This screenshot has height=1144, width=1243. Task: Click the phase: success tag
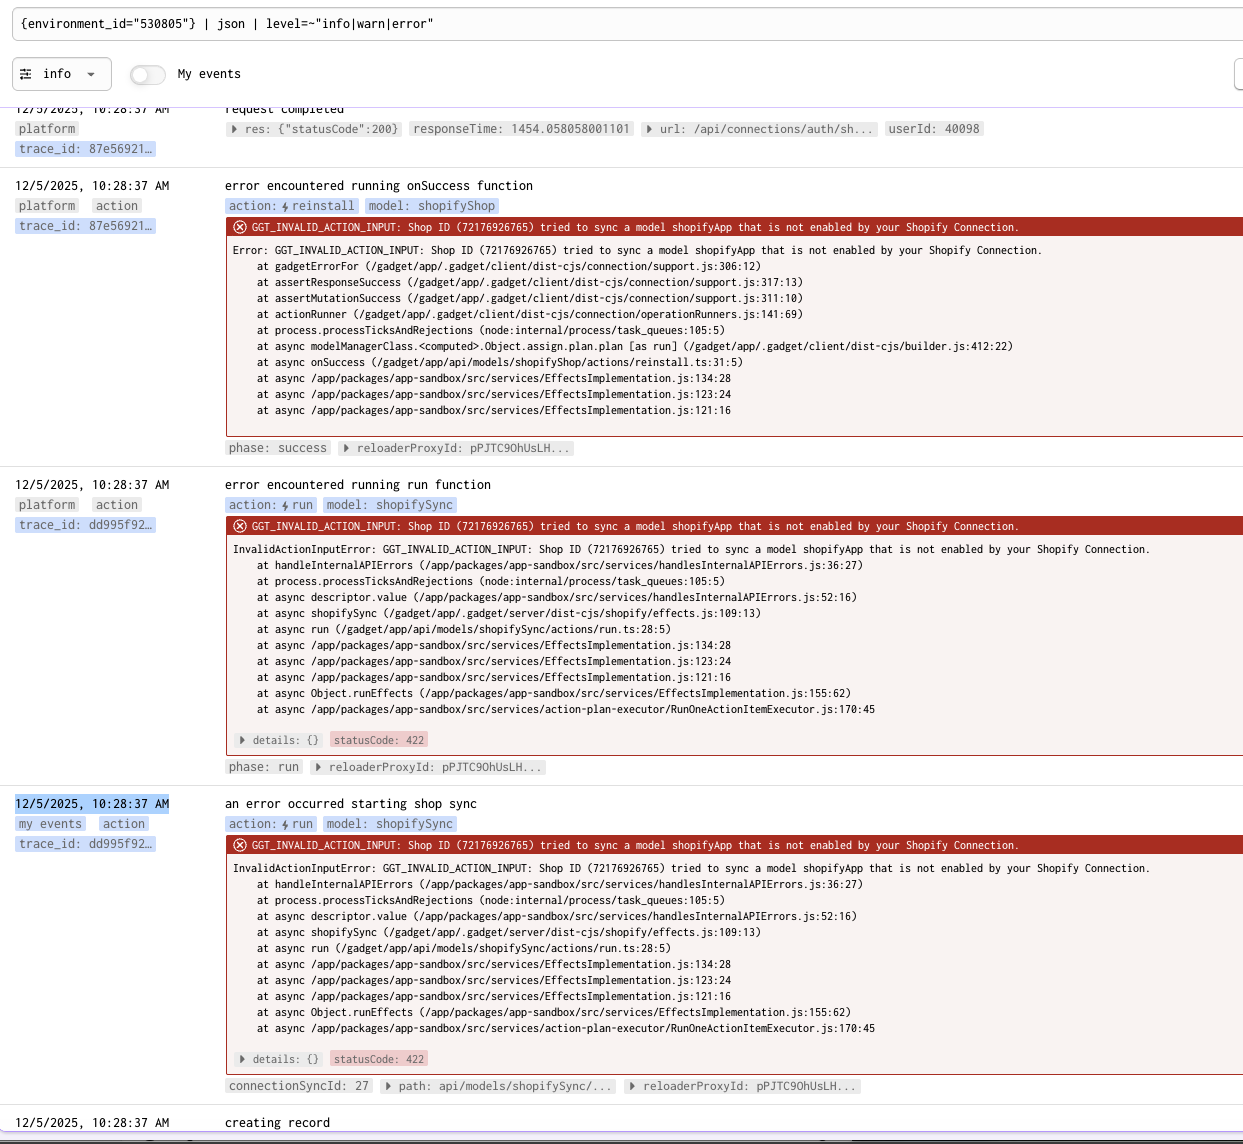(277, 448)
